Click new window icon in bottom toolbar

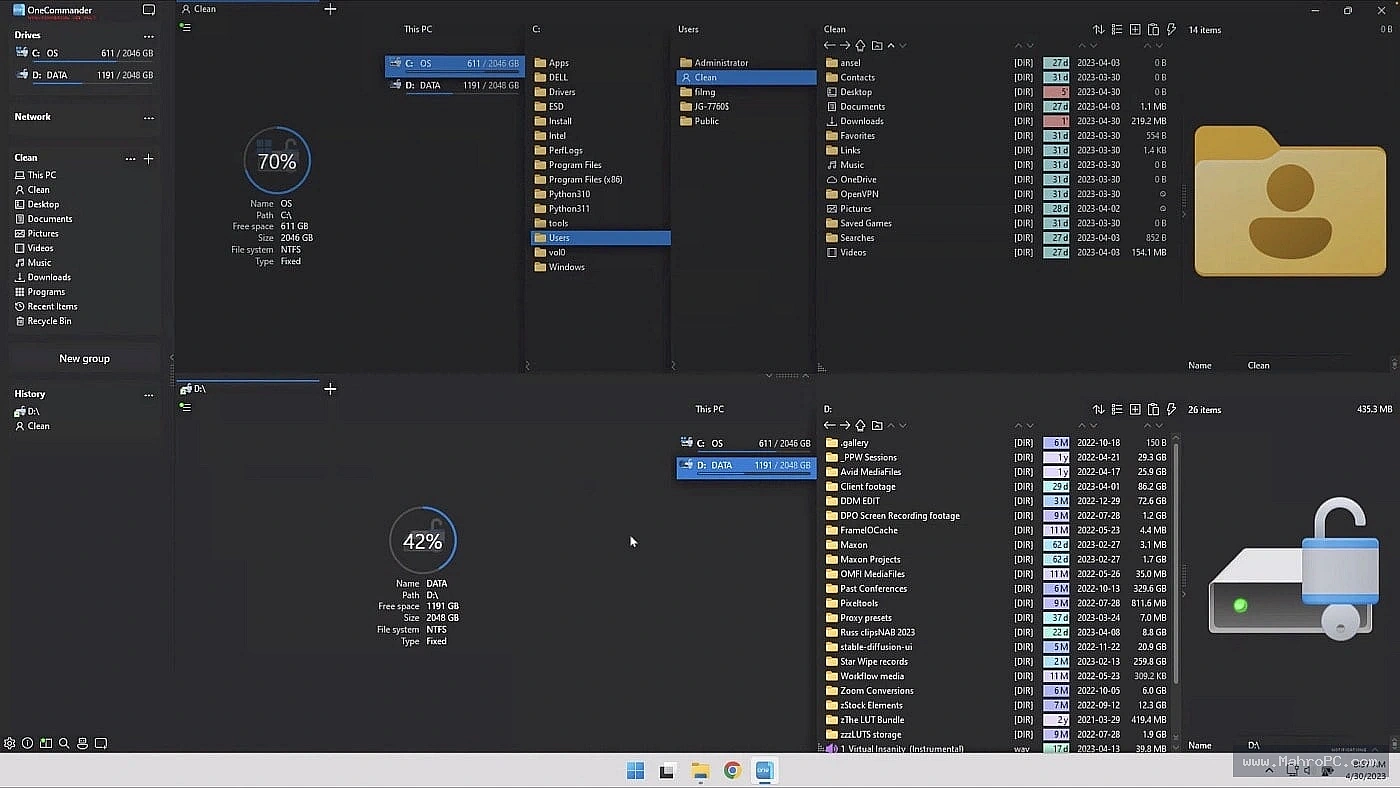point(100,743)
